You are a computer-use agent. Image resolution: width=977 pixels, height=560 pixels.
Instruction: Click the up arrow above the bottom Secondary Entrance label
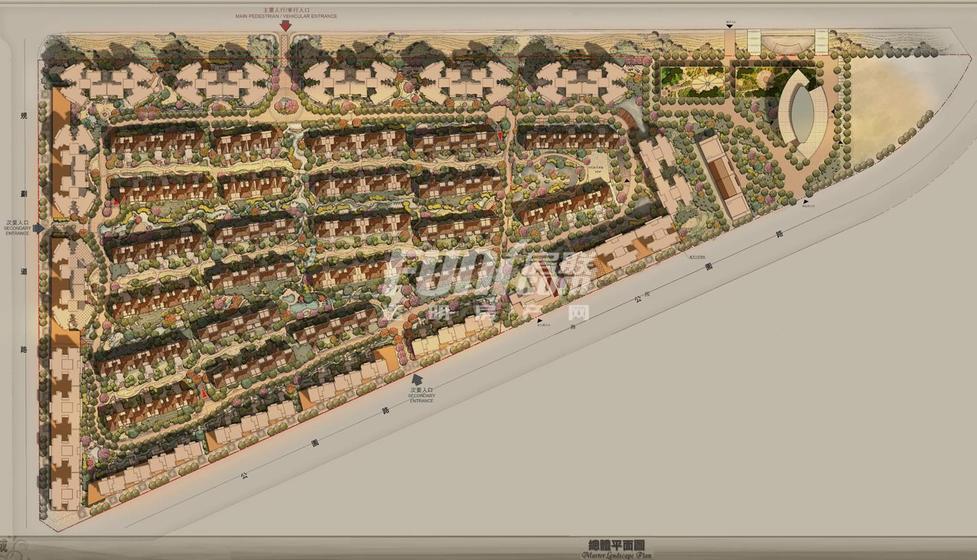click(x=417, y=379)
